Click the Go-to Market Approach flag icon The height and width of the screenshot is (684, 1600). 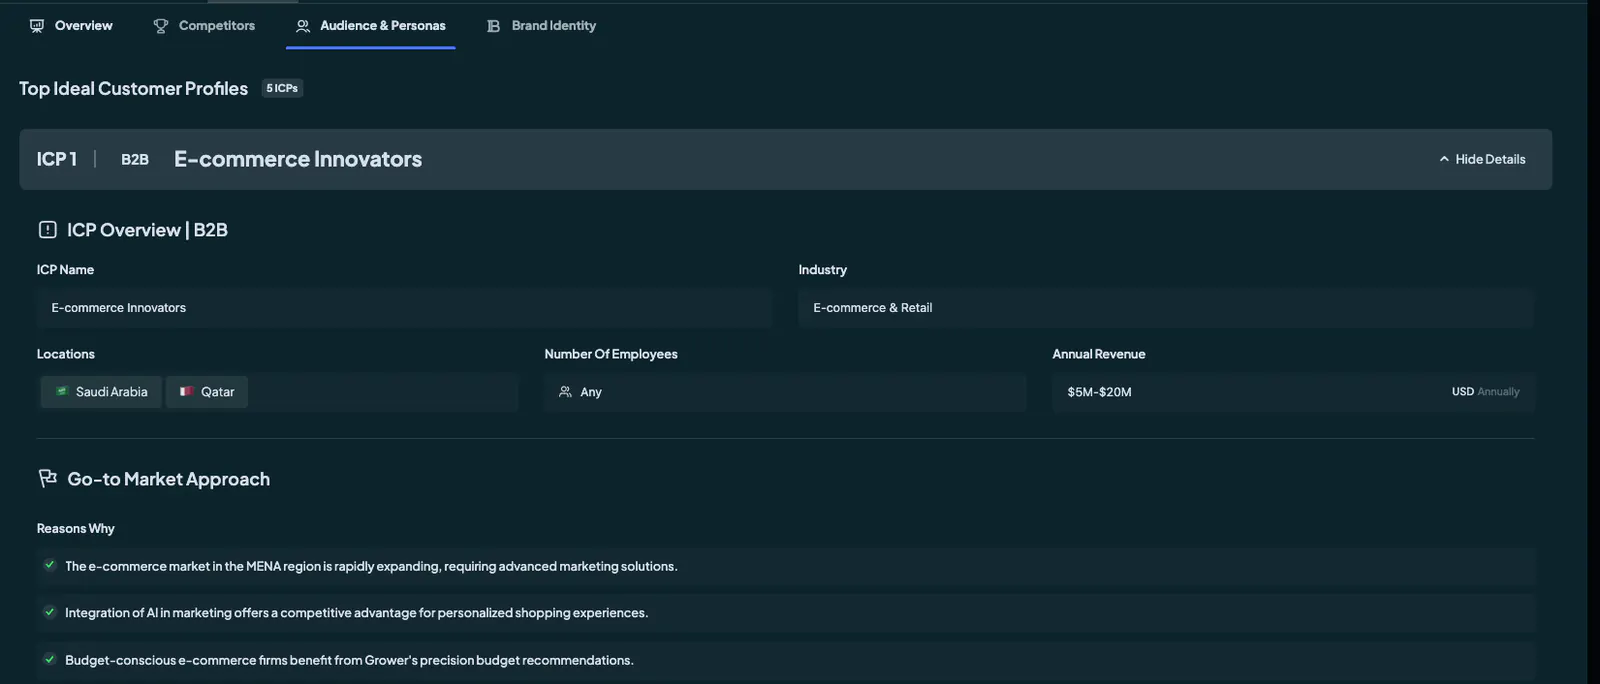point(47,479)
